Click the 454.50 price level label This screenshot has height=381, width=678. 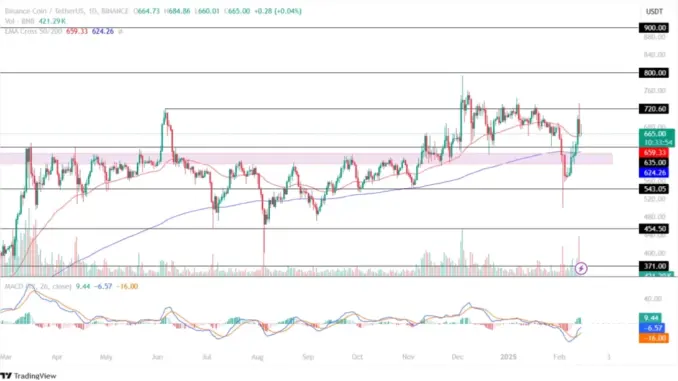(655, 229)
